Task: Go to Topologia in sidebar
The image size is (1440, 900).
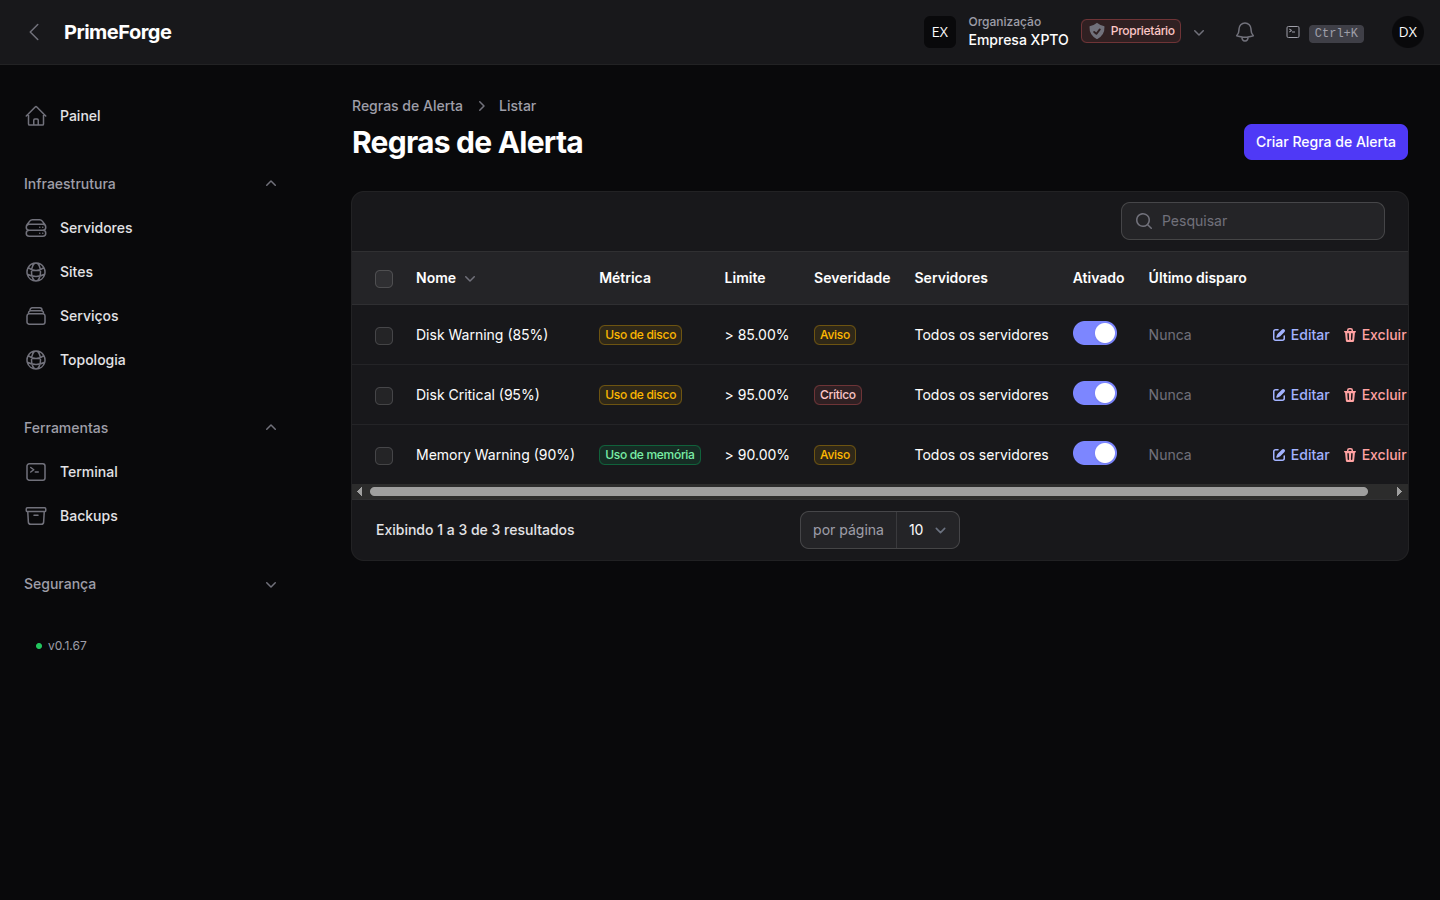Action: point(152,360)
